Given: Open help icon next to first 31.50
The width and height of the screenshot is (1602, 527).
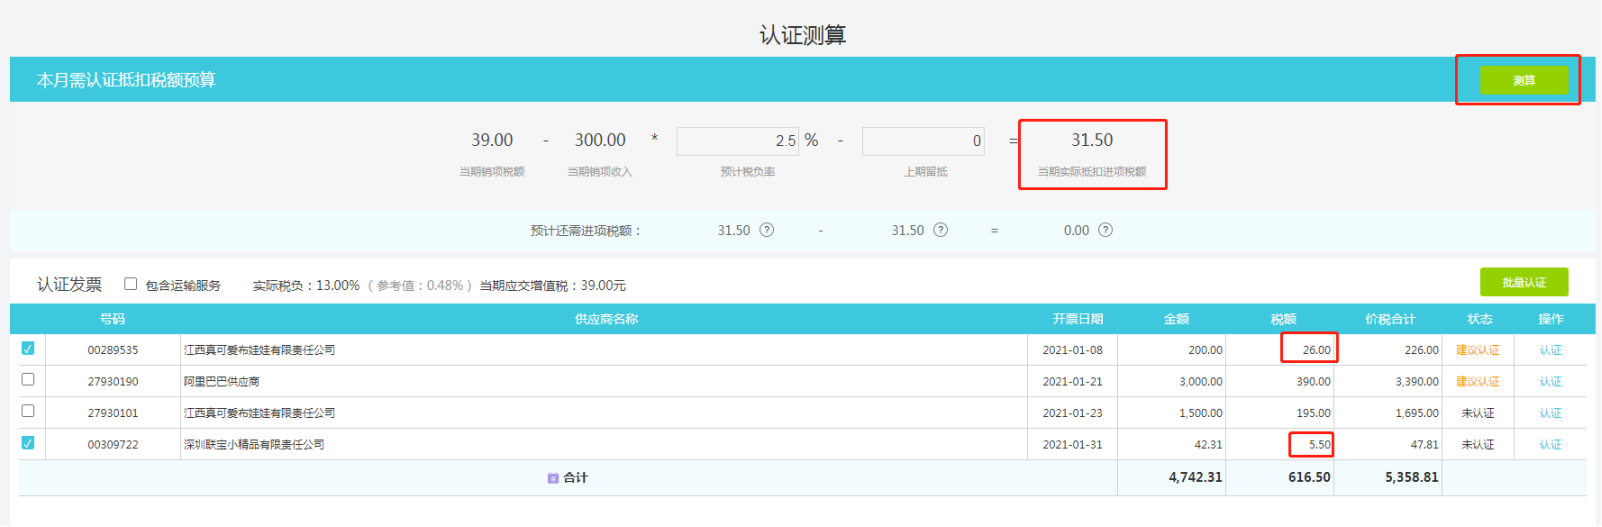Looking at the screenshot, I should (x=767, y=230).
